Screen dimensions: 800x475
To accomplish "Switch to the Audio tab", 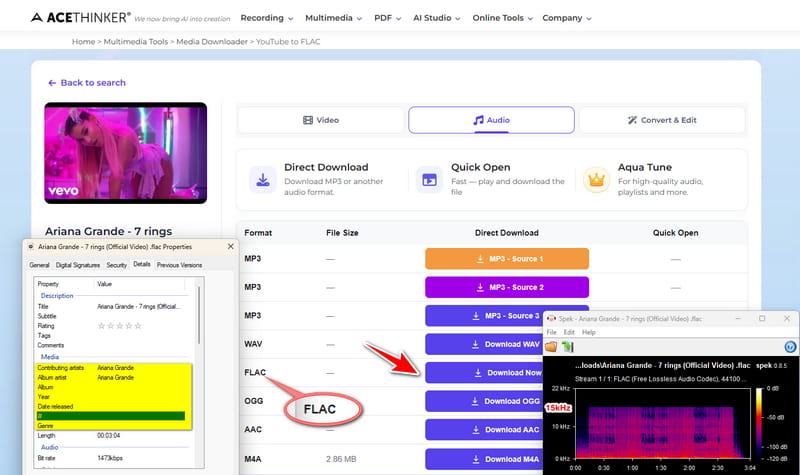I will click(x=491, y=120).
